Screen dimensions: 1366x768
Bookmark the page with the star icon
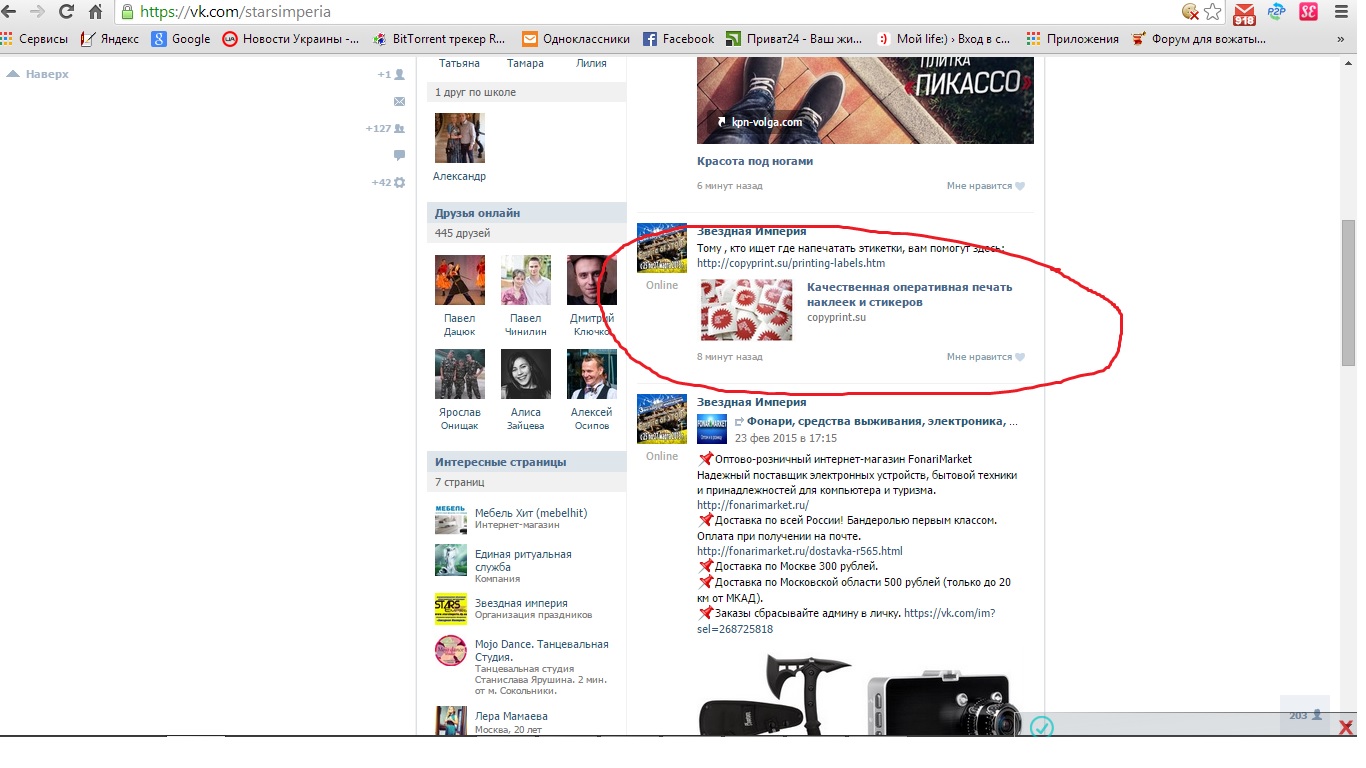(1213, 12)
